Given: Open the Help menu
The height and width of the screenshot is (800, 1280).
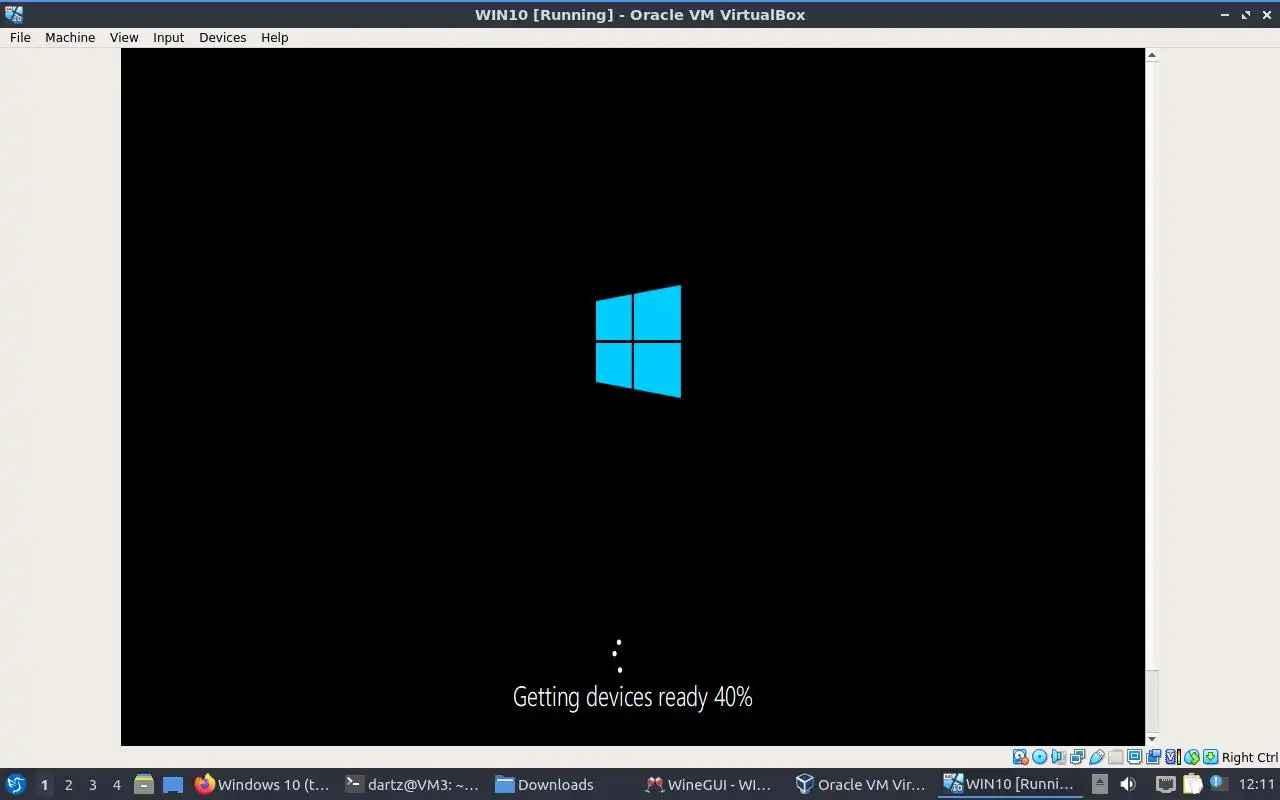Looking at the screenshot, I should 274,37.
